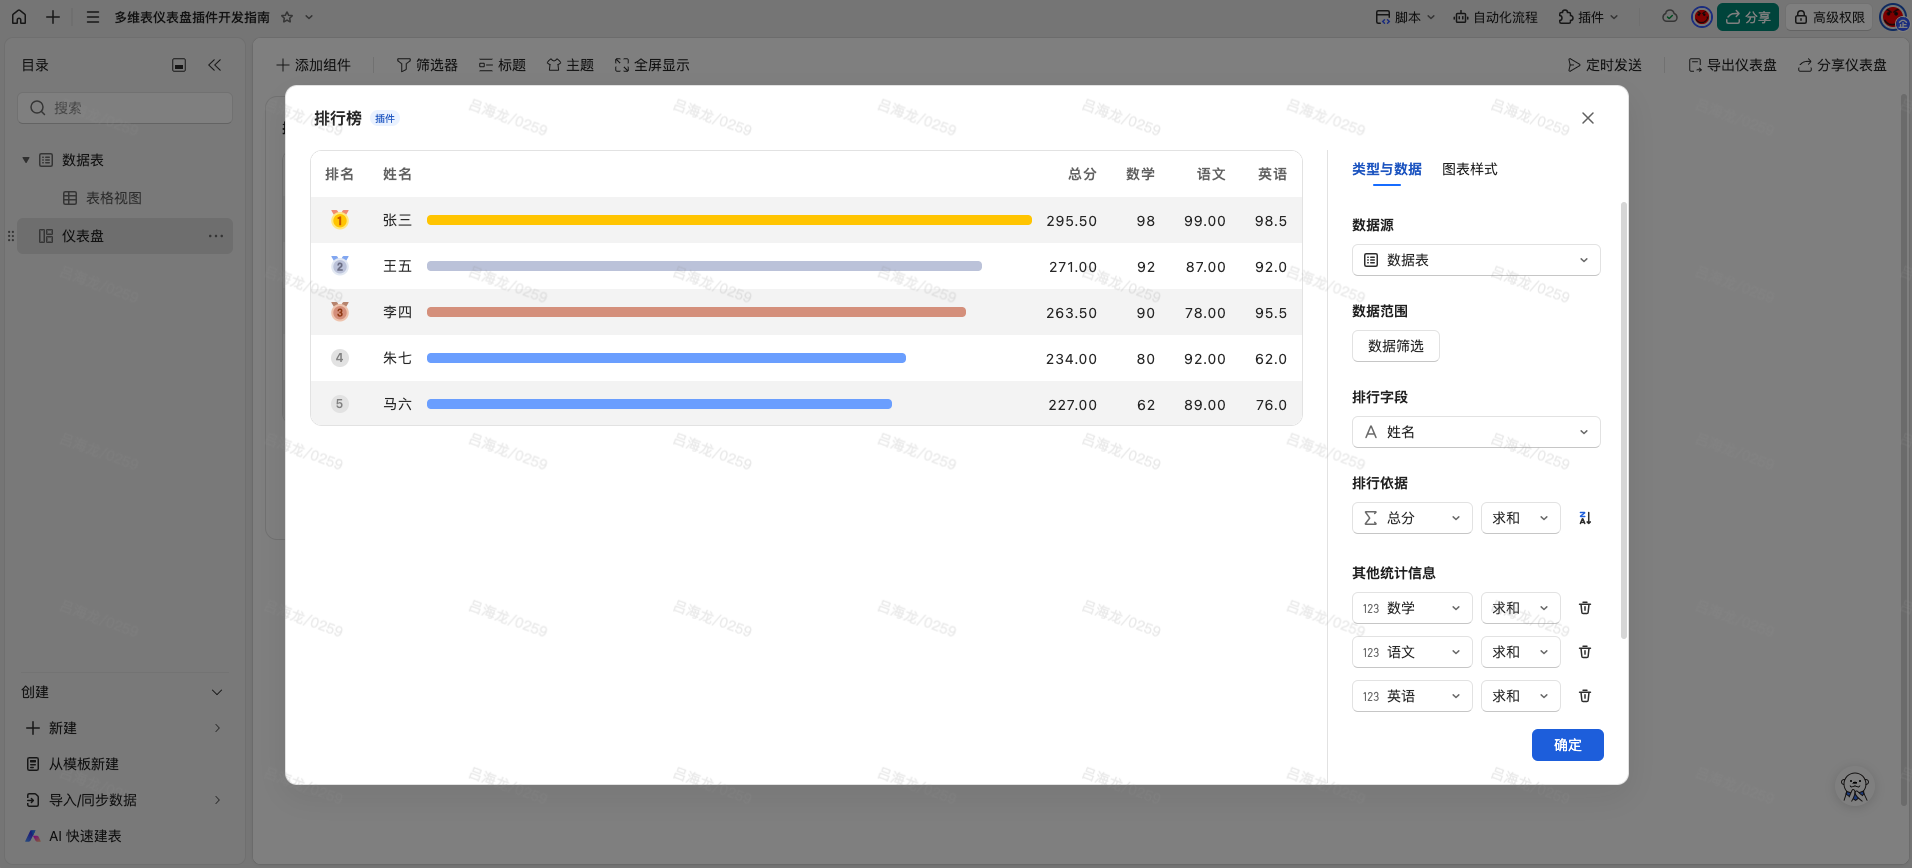Open the 数据源 dropdown showing 数据表
1912x868 pixels.
coord(1475,260)
